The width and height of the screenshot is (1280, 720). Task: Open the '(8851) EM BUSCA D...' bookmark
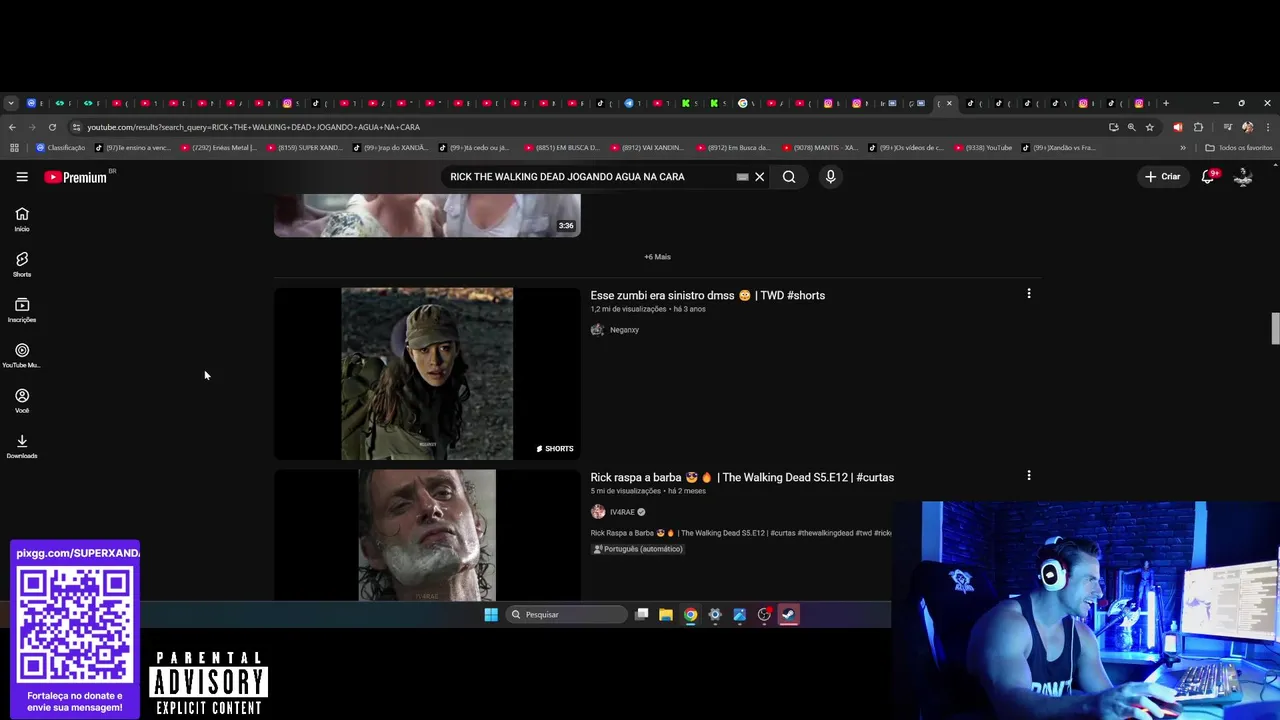tap(561, 148)
